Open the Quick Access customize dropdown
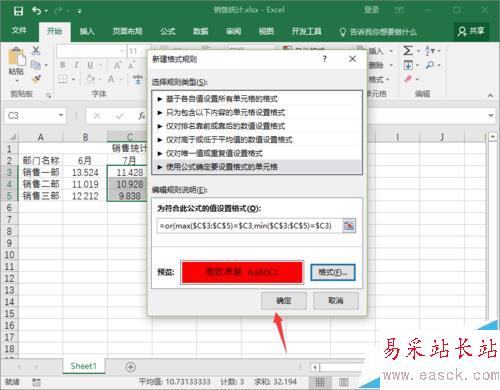500x390 pixels. point(80,11)
